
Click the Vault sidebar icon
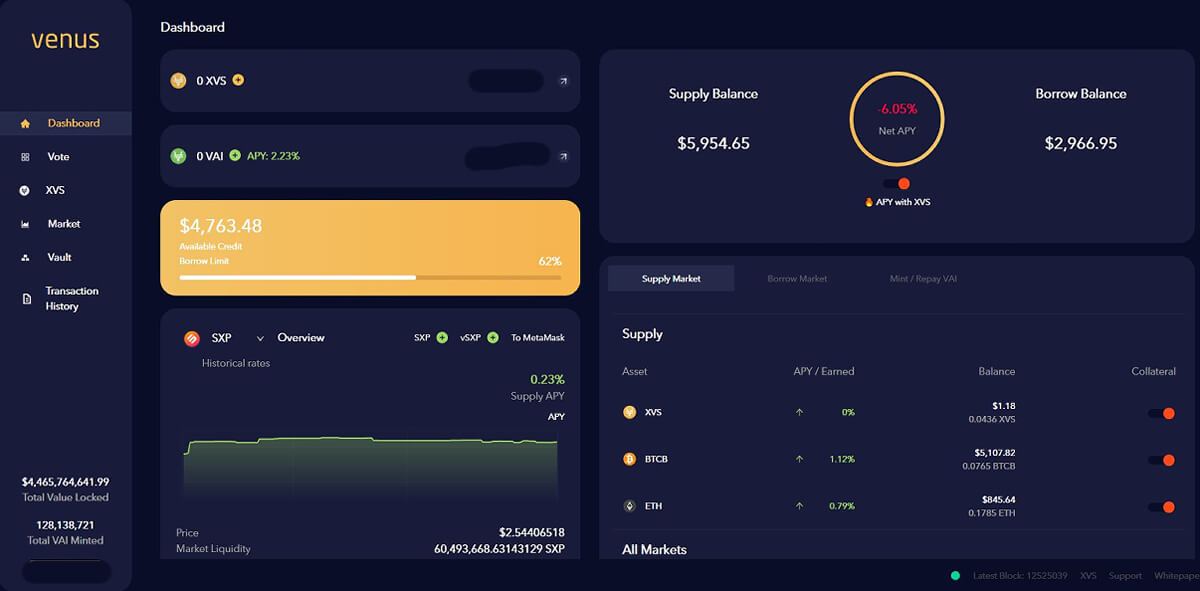25,258
